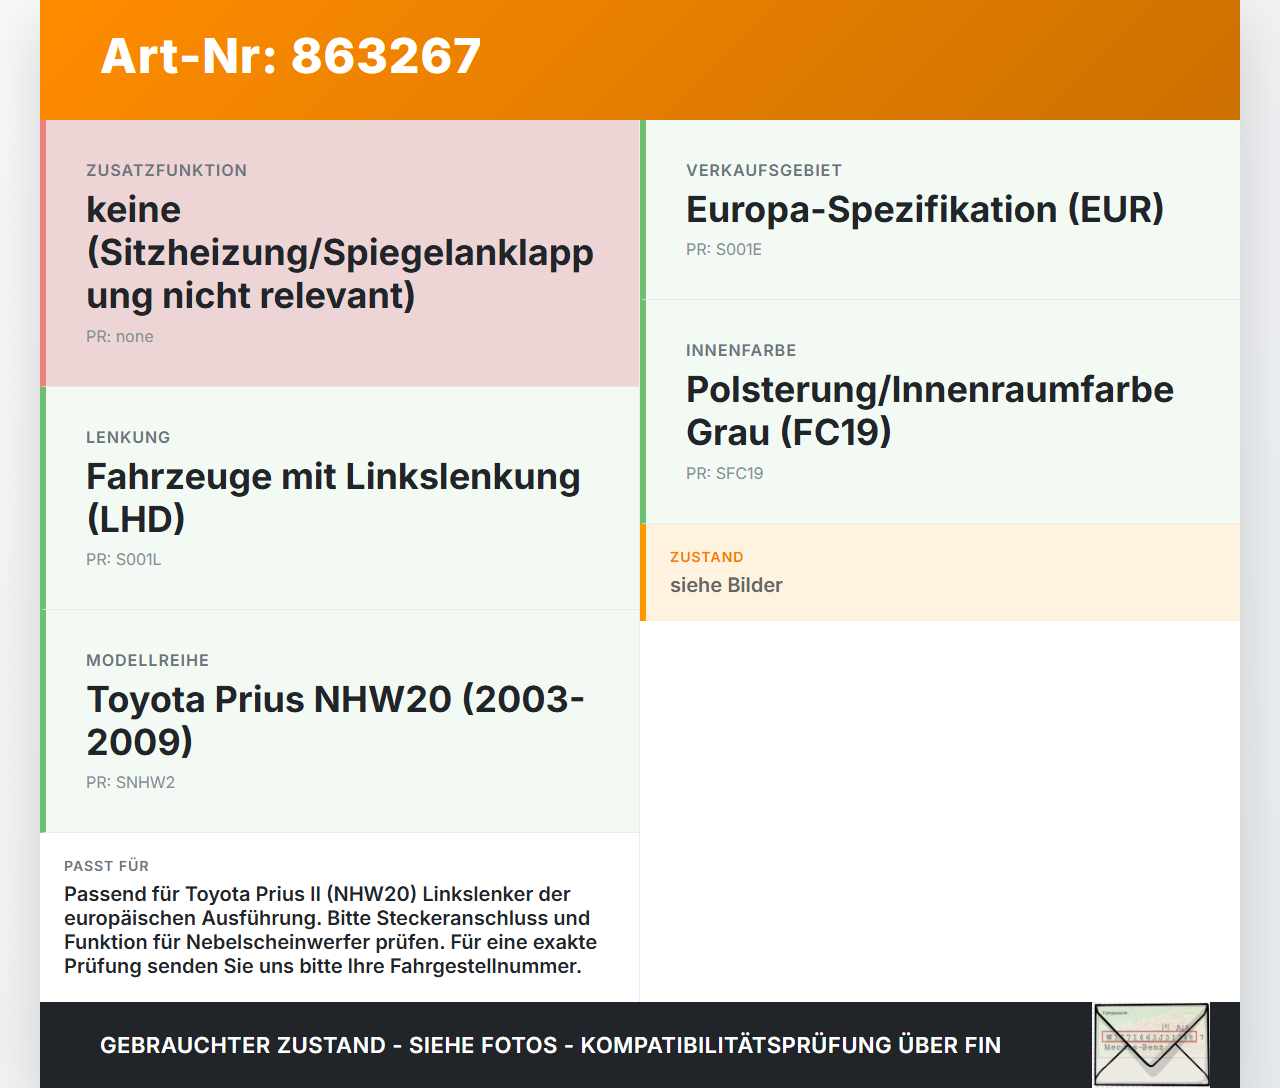Viewport: 1280px width, 1089px height.
Task: Click the envelope chassis-number image in footer
Action: pyautogui.click(x=1151, y=1045)
